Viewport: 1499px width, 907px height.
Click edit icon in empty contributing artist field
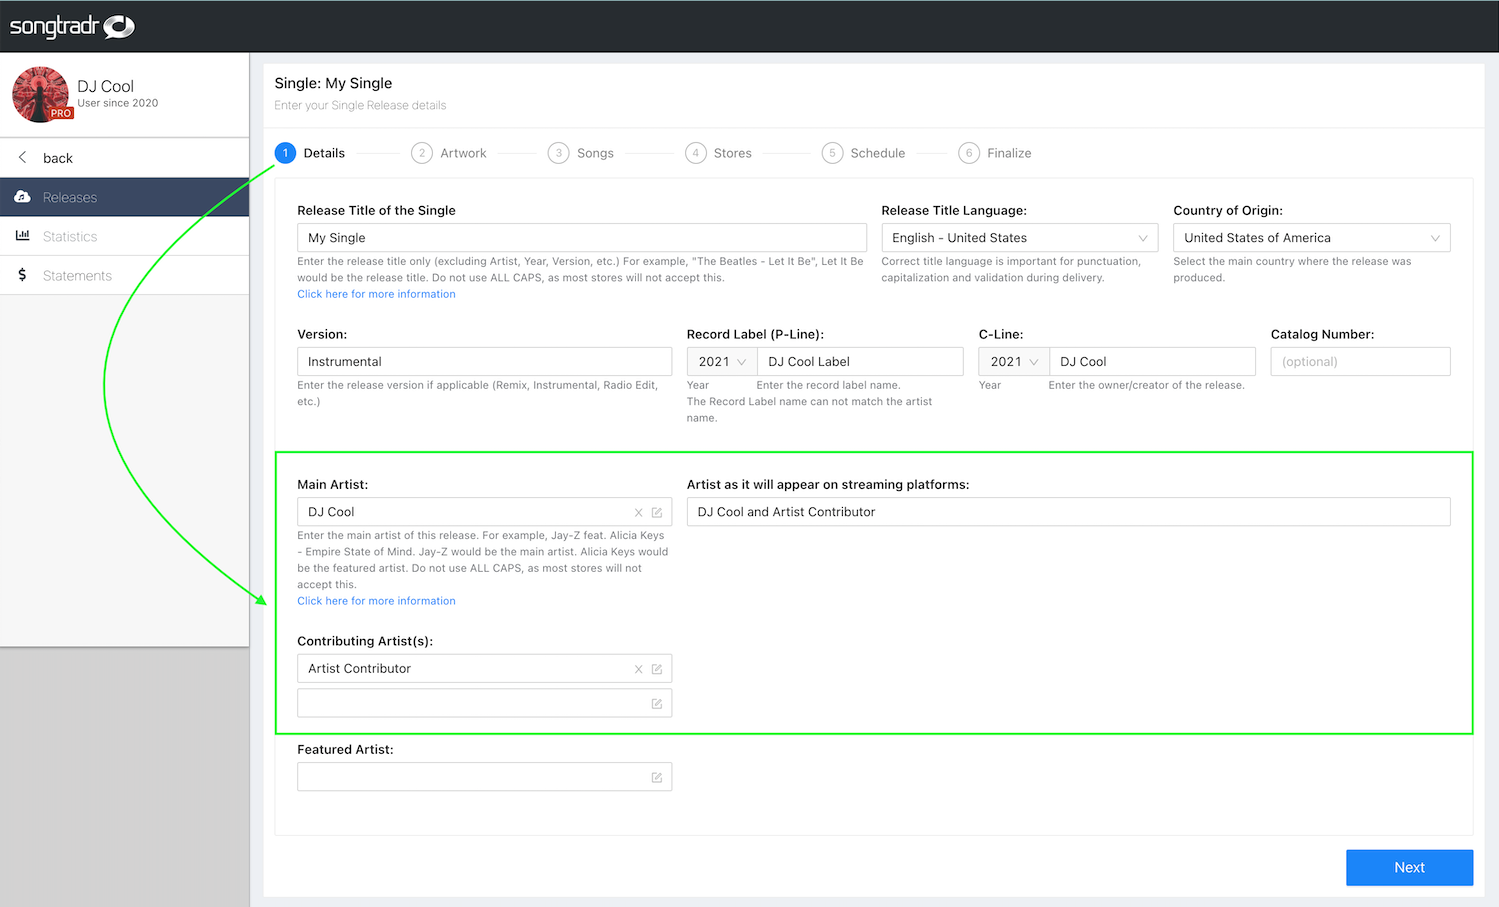coord(657,704)
